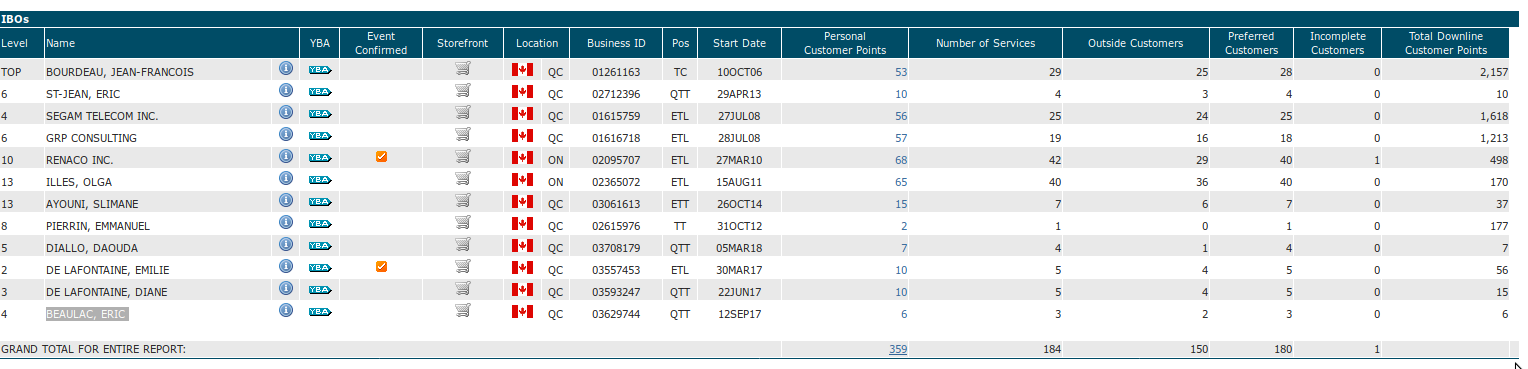
Task: Open info icon for ILLES, OLGA
Action: tap(285, 179)
